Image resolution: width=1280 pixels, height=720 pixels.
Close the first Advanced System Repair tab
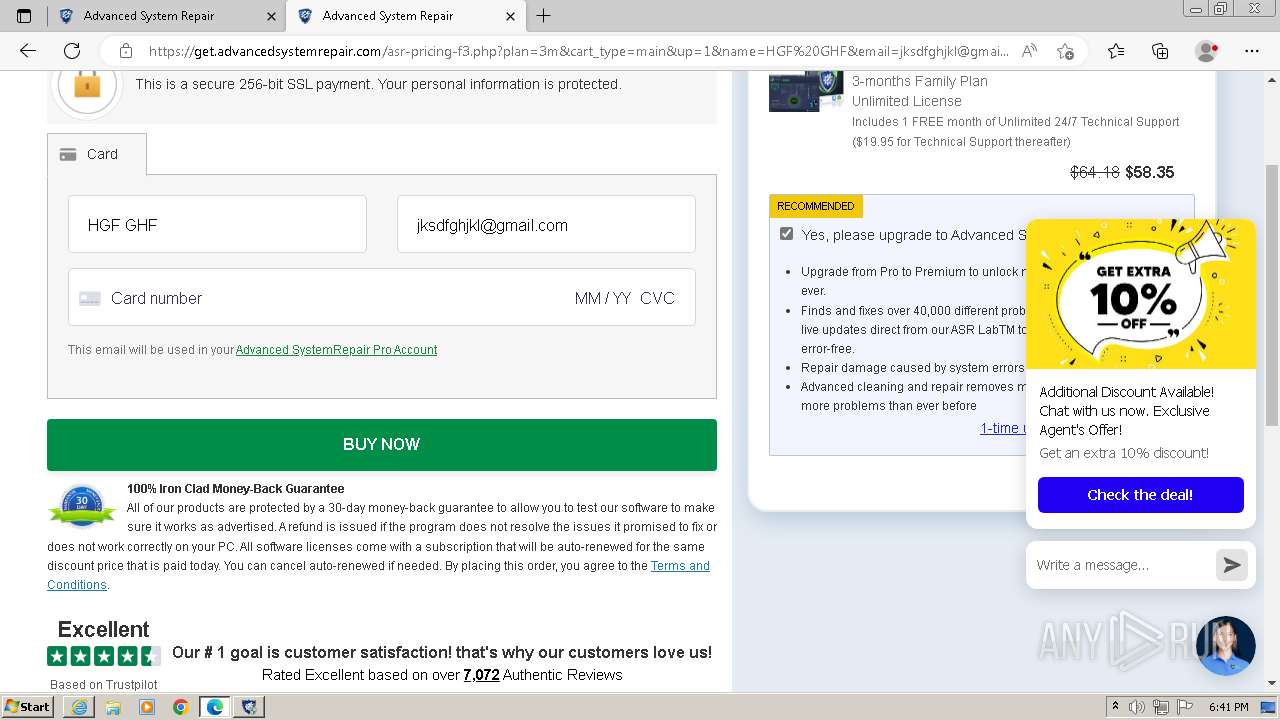pos(272,16)
